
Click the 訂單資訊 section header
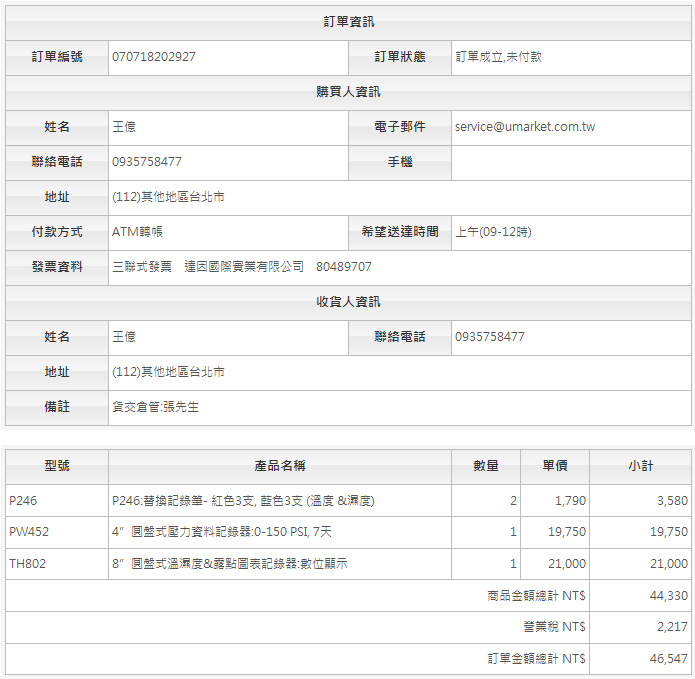348,22
